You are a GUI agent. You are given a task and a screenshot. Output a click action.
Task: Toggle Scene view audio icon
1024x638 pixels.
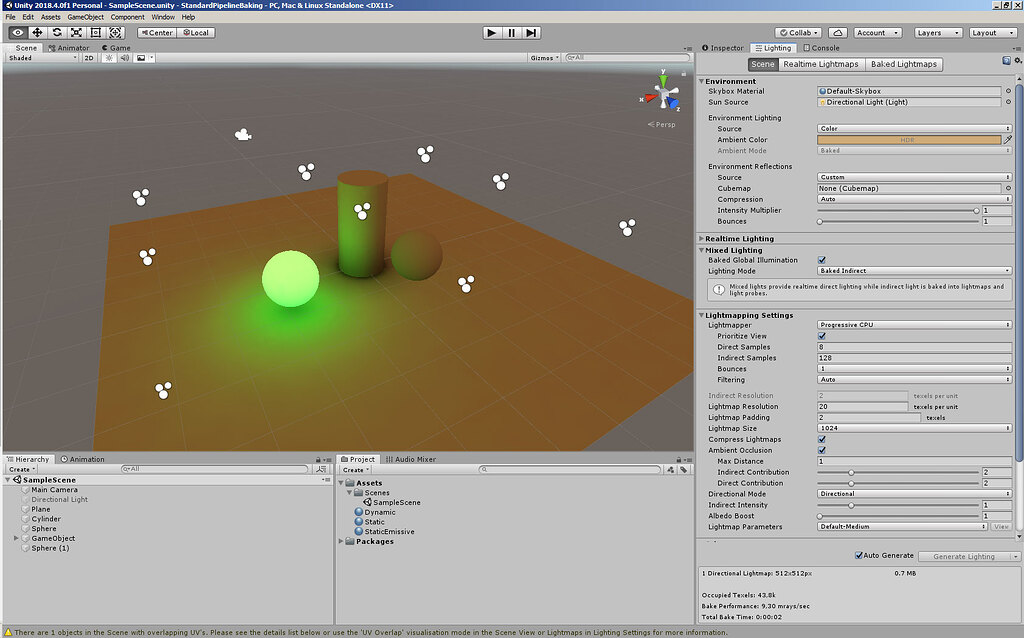coord(125,57)
